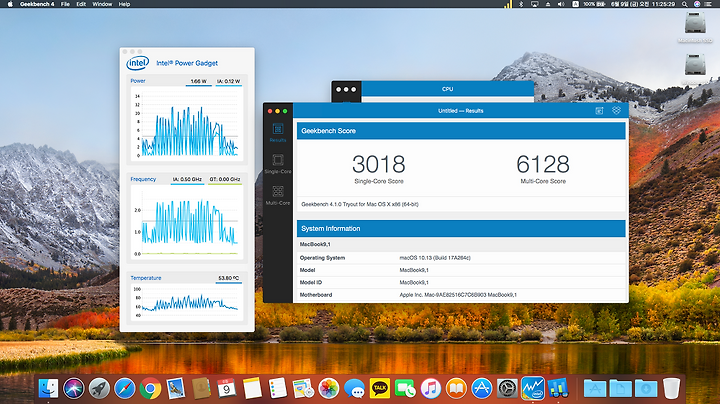Open the Documents folder in the Dock
The width and height of the screenshot is (720, 404).
click(620, 388)
